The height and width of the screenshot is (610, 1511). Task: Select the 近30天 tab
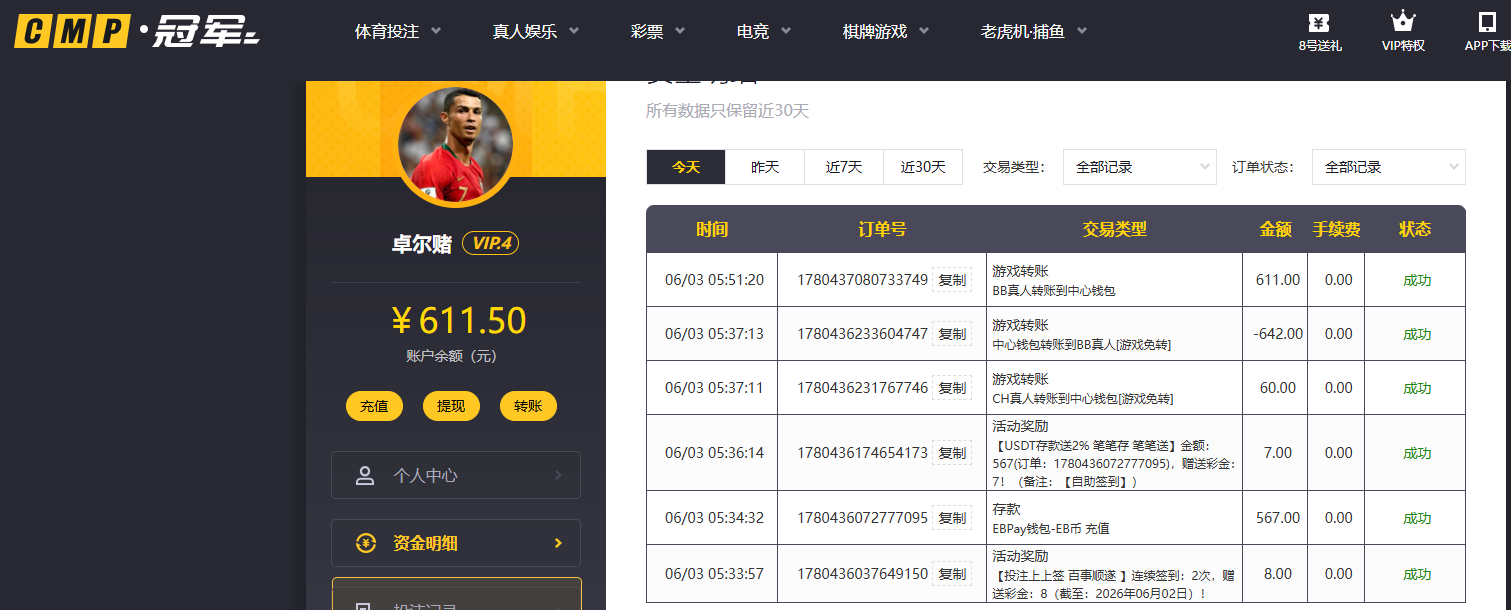923,167
